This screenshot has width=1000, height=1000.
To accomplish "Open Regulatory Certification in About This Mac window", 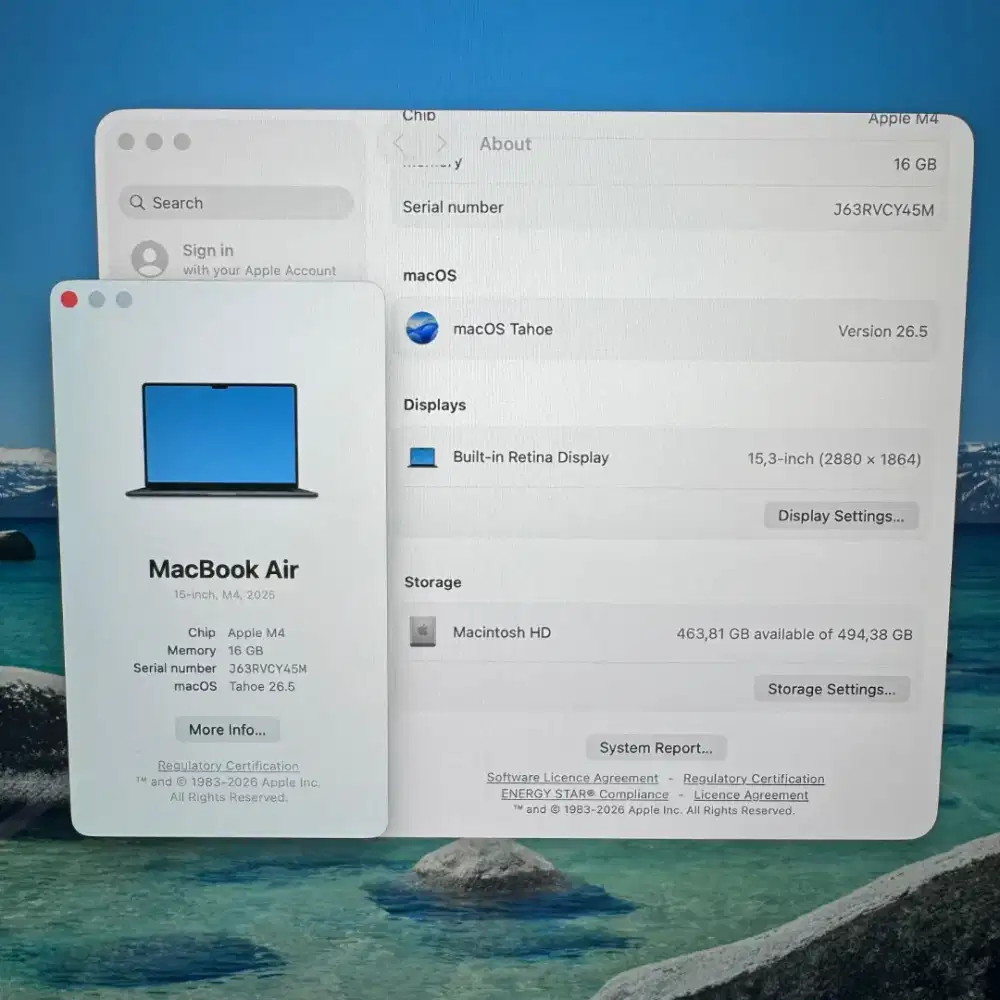I will (x=228, y=765).
